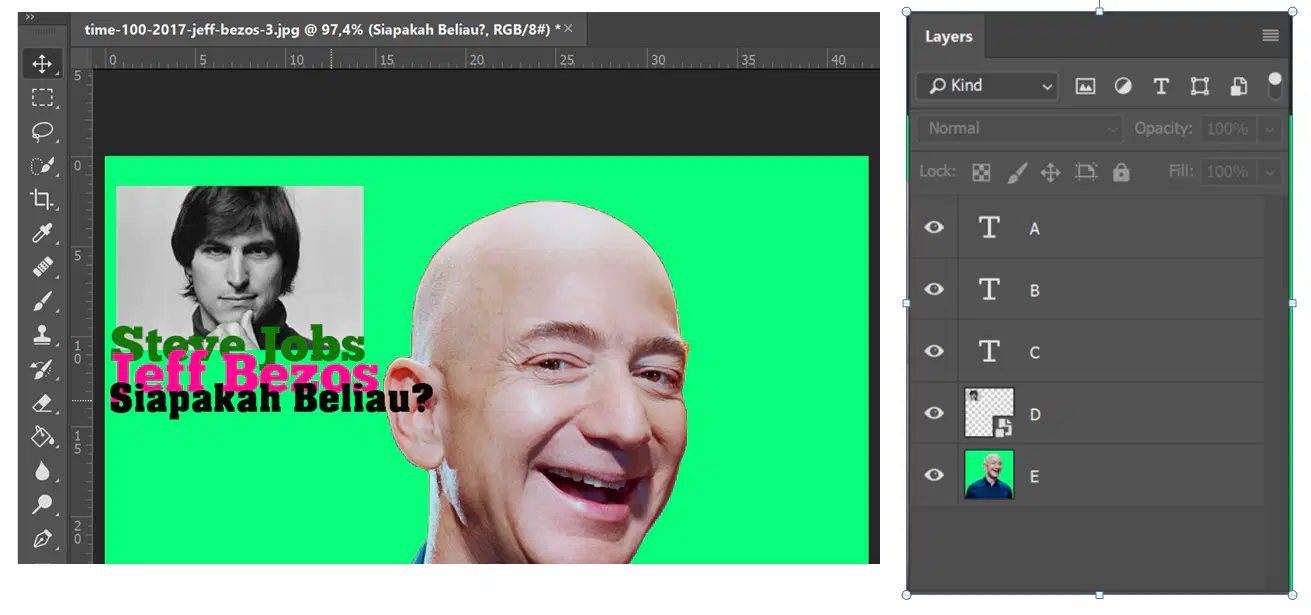
Task: Select the Eyedropper tool
Action: (42, 233)
